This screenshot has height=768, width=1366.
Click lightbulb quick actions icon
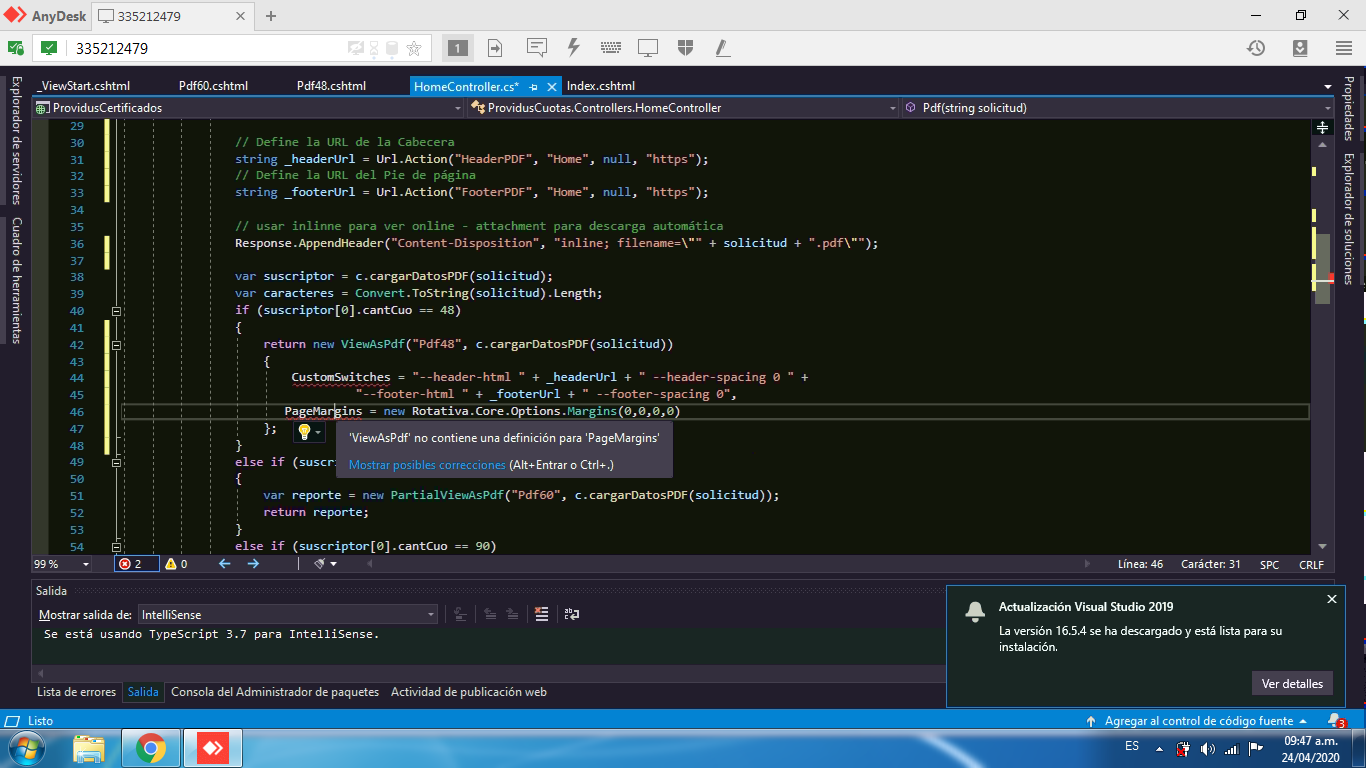pyautogui.click(x=304, y=432)
